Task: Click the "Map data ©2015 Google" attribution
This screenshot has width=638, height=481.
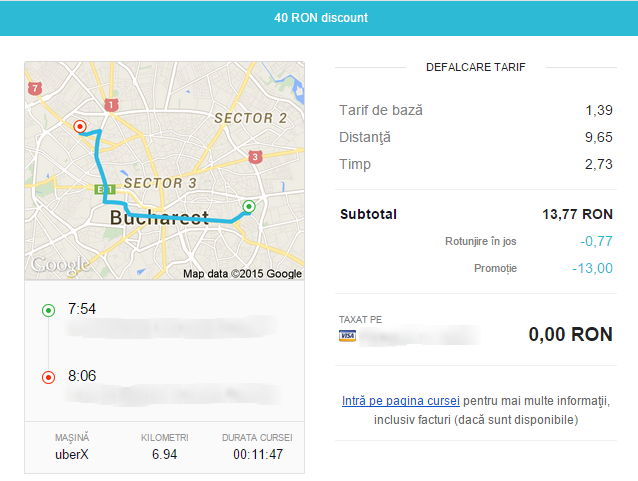Action: tap(242, 273)
